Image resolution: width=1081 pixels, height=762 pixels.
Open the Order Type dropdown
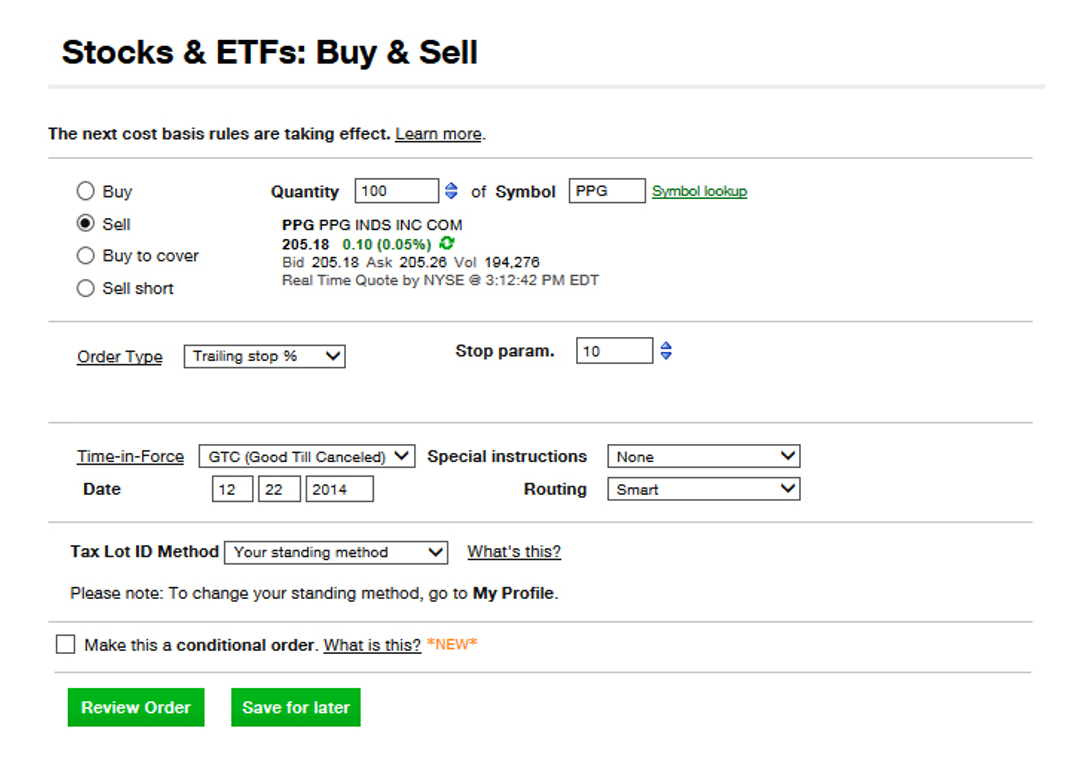tap(265, 357)
